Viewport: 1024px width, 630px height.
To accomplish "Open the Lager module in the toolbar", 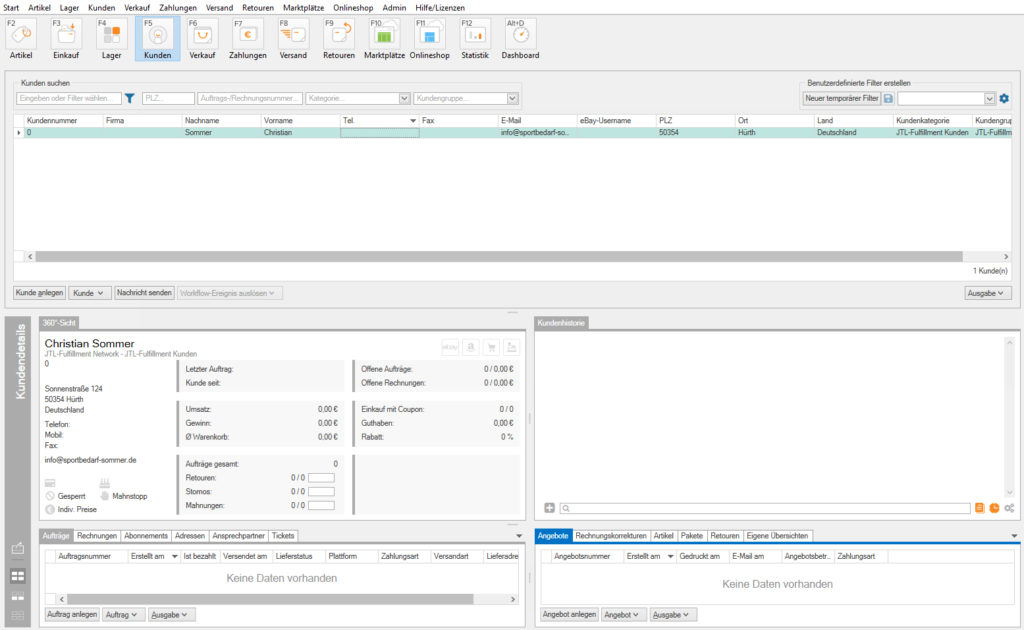I will coord(111,38).
